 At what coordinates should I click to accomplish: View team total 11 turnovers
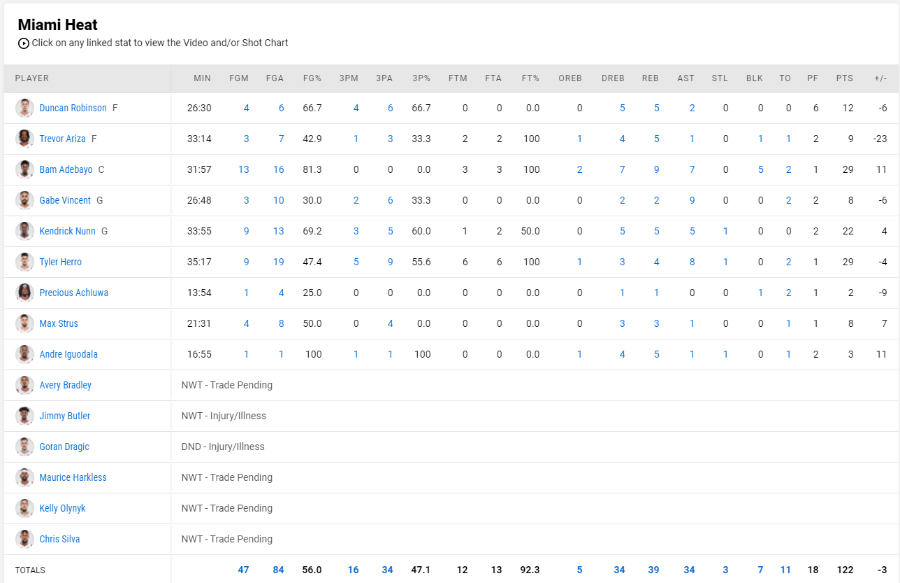[786, 570]
